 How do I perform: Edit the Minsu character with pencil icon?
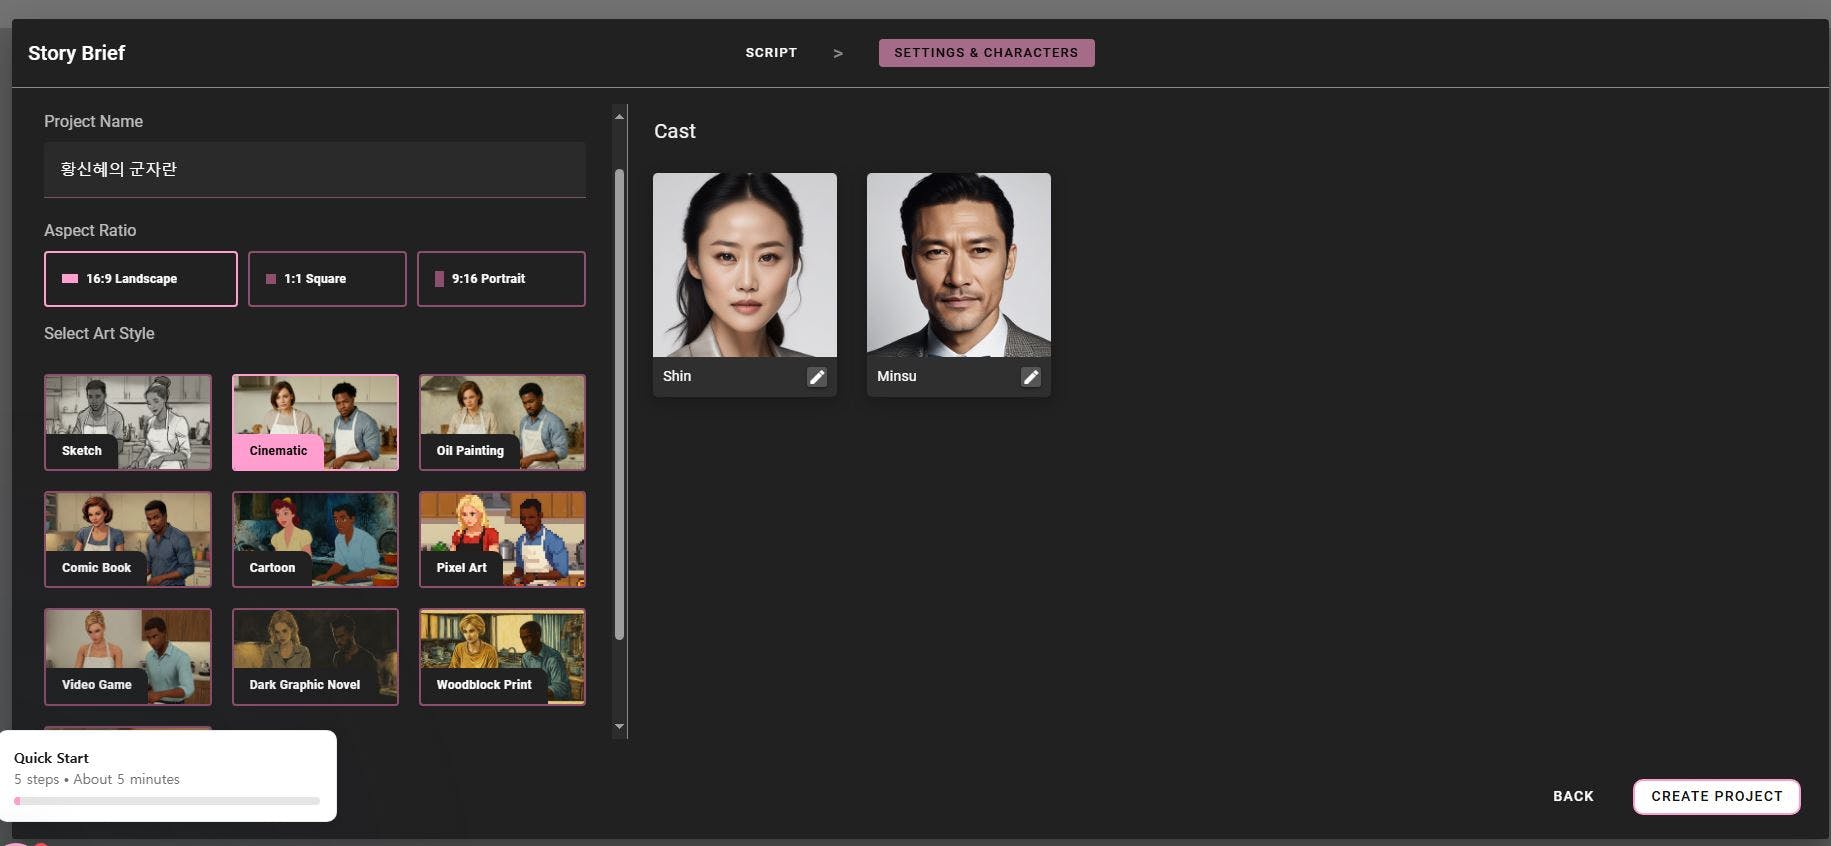pyautogui.click(x=1031, y=377)
